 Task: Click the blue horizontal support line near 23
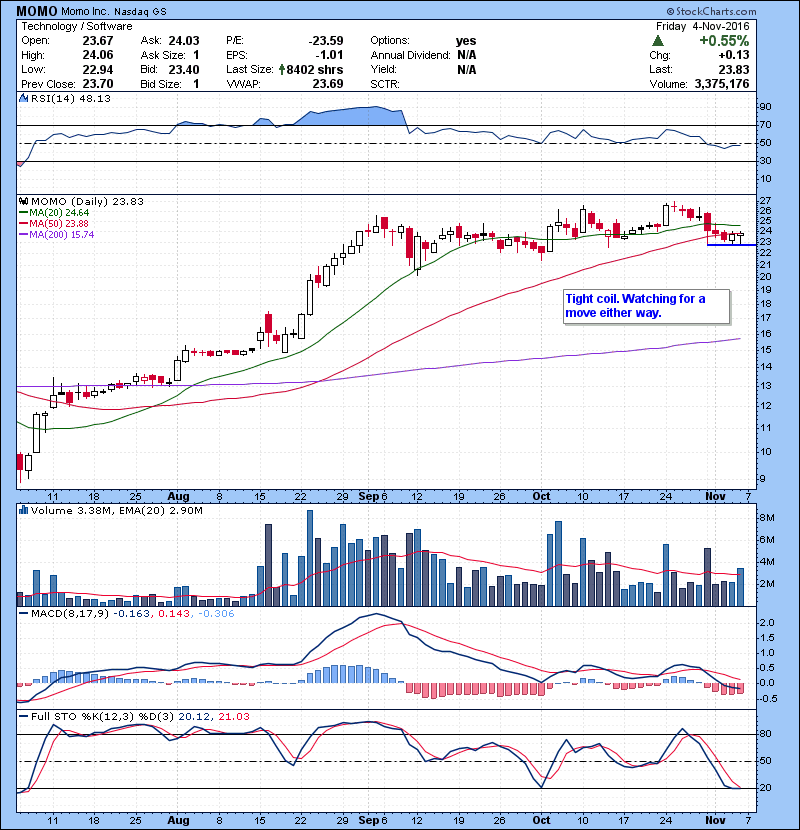[732, 245]
